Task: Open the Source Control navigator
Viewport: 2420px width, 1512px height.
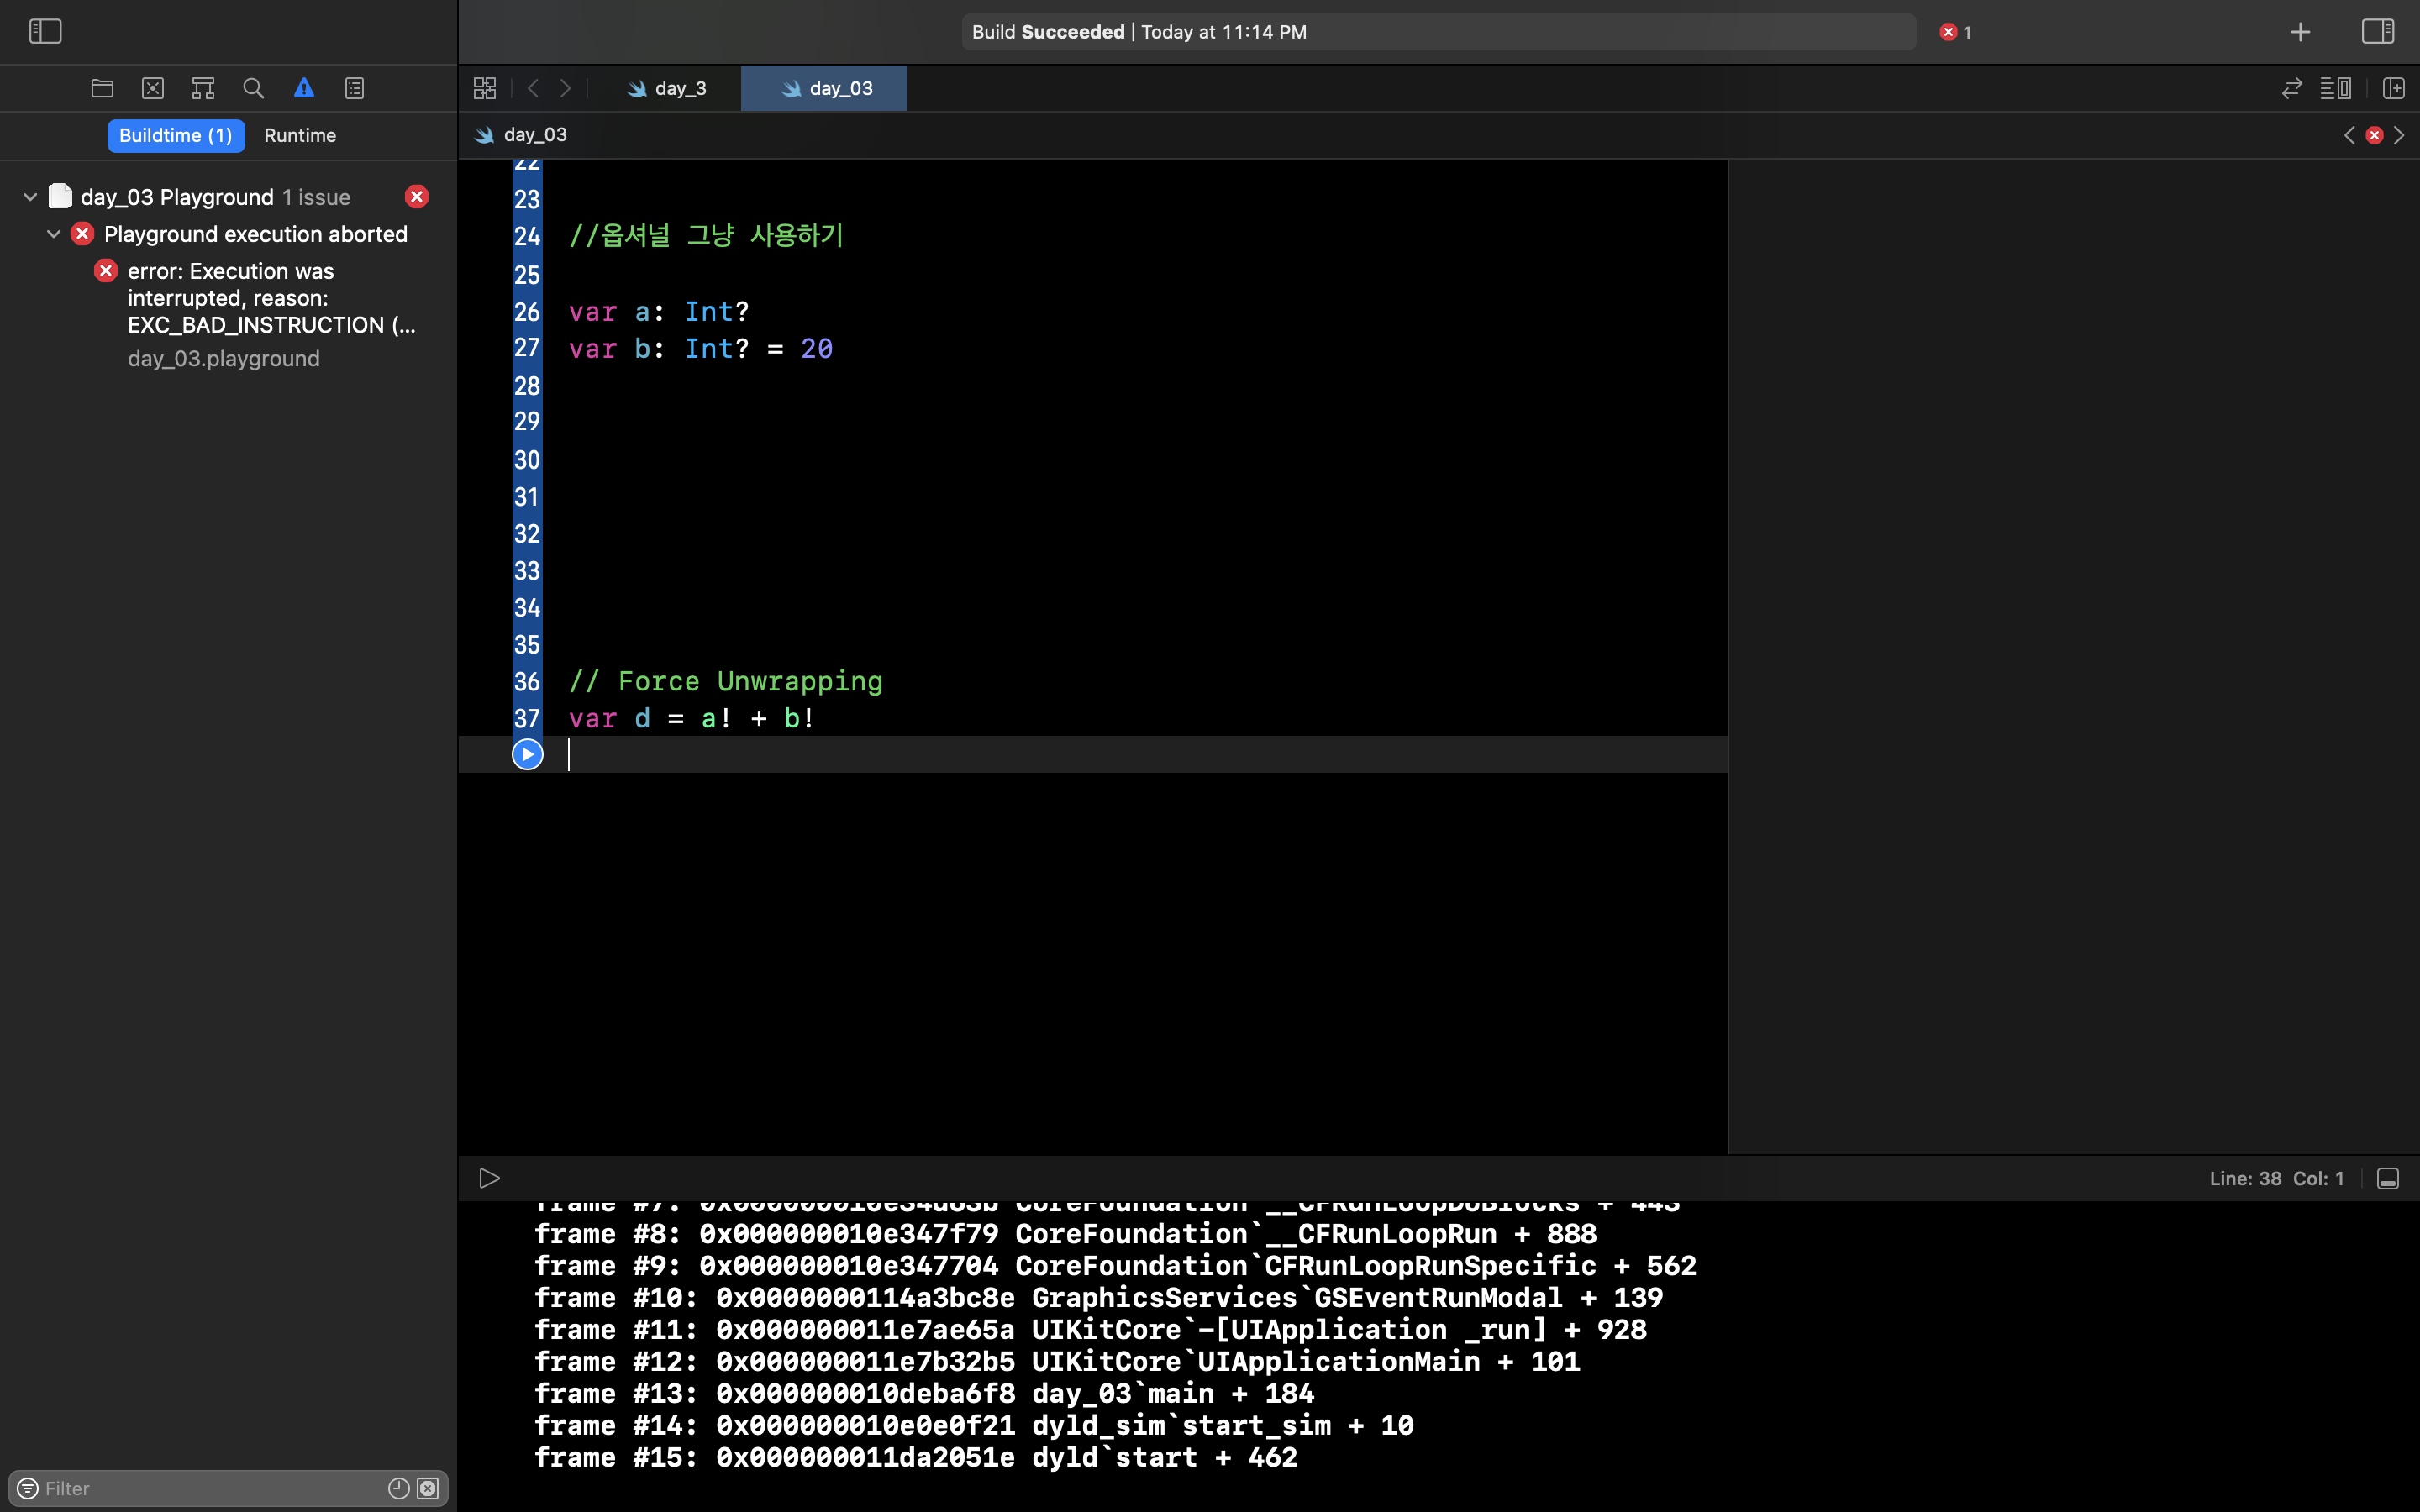Action: pos(153,88)
